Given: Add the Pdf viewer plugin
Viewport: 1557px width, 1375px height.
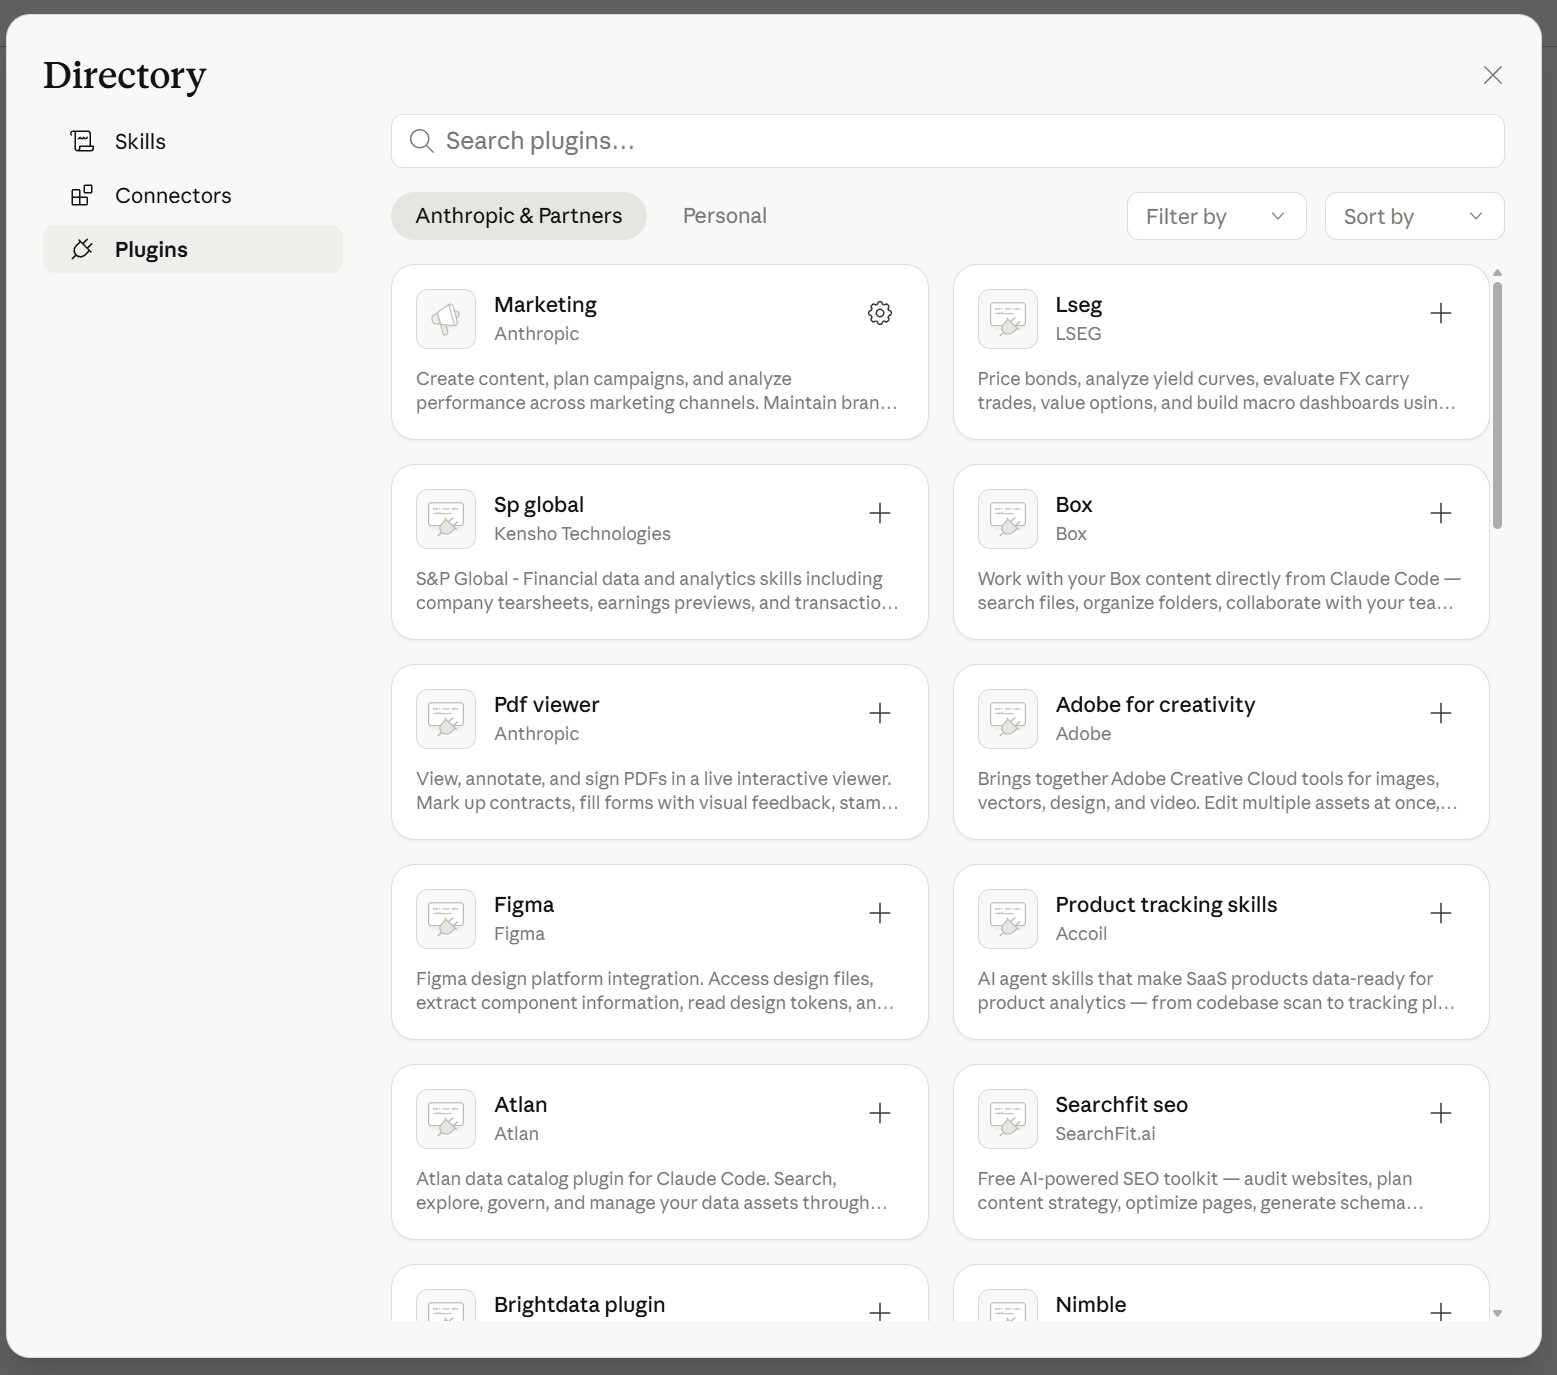Looking at the screenshot, I should coord(880,713).
